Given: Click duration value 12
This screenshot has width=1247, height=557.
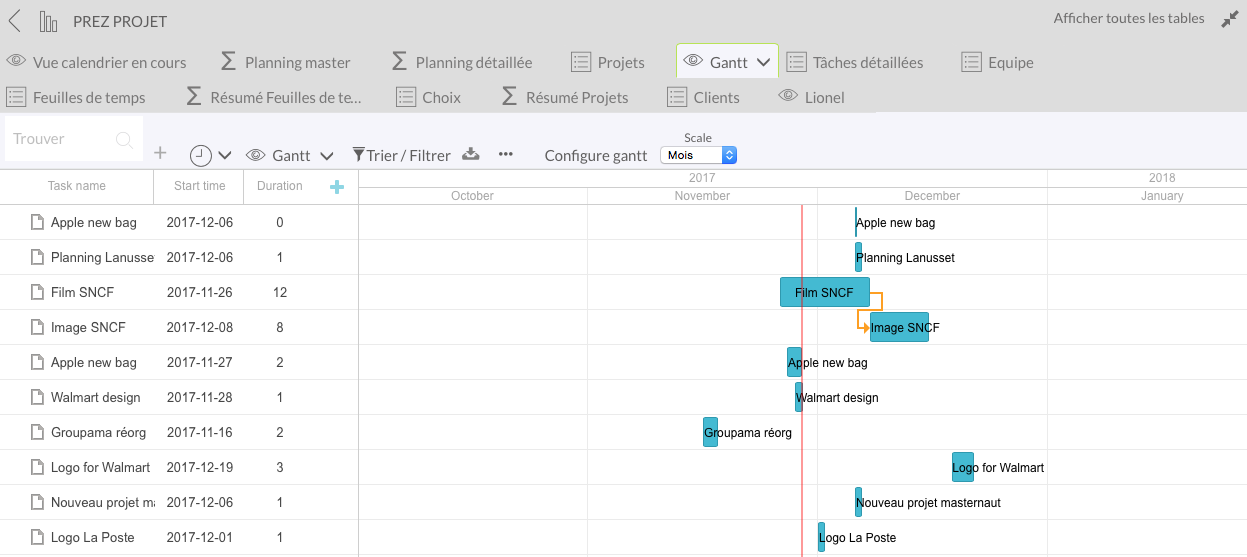Looking at the screenshot, I should point(280,292).
